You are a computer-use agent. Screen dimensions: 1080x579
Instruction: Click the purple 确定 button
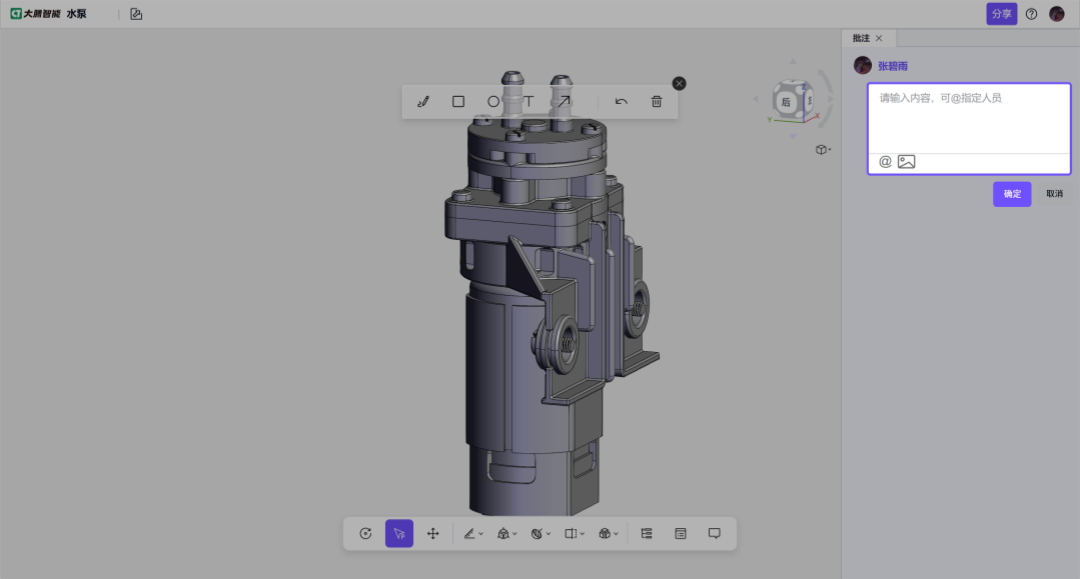(1012, 193)
